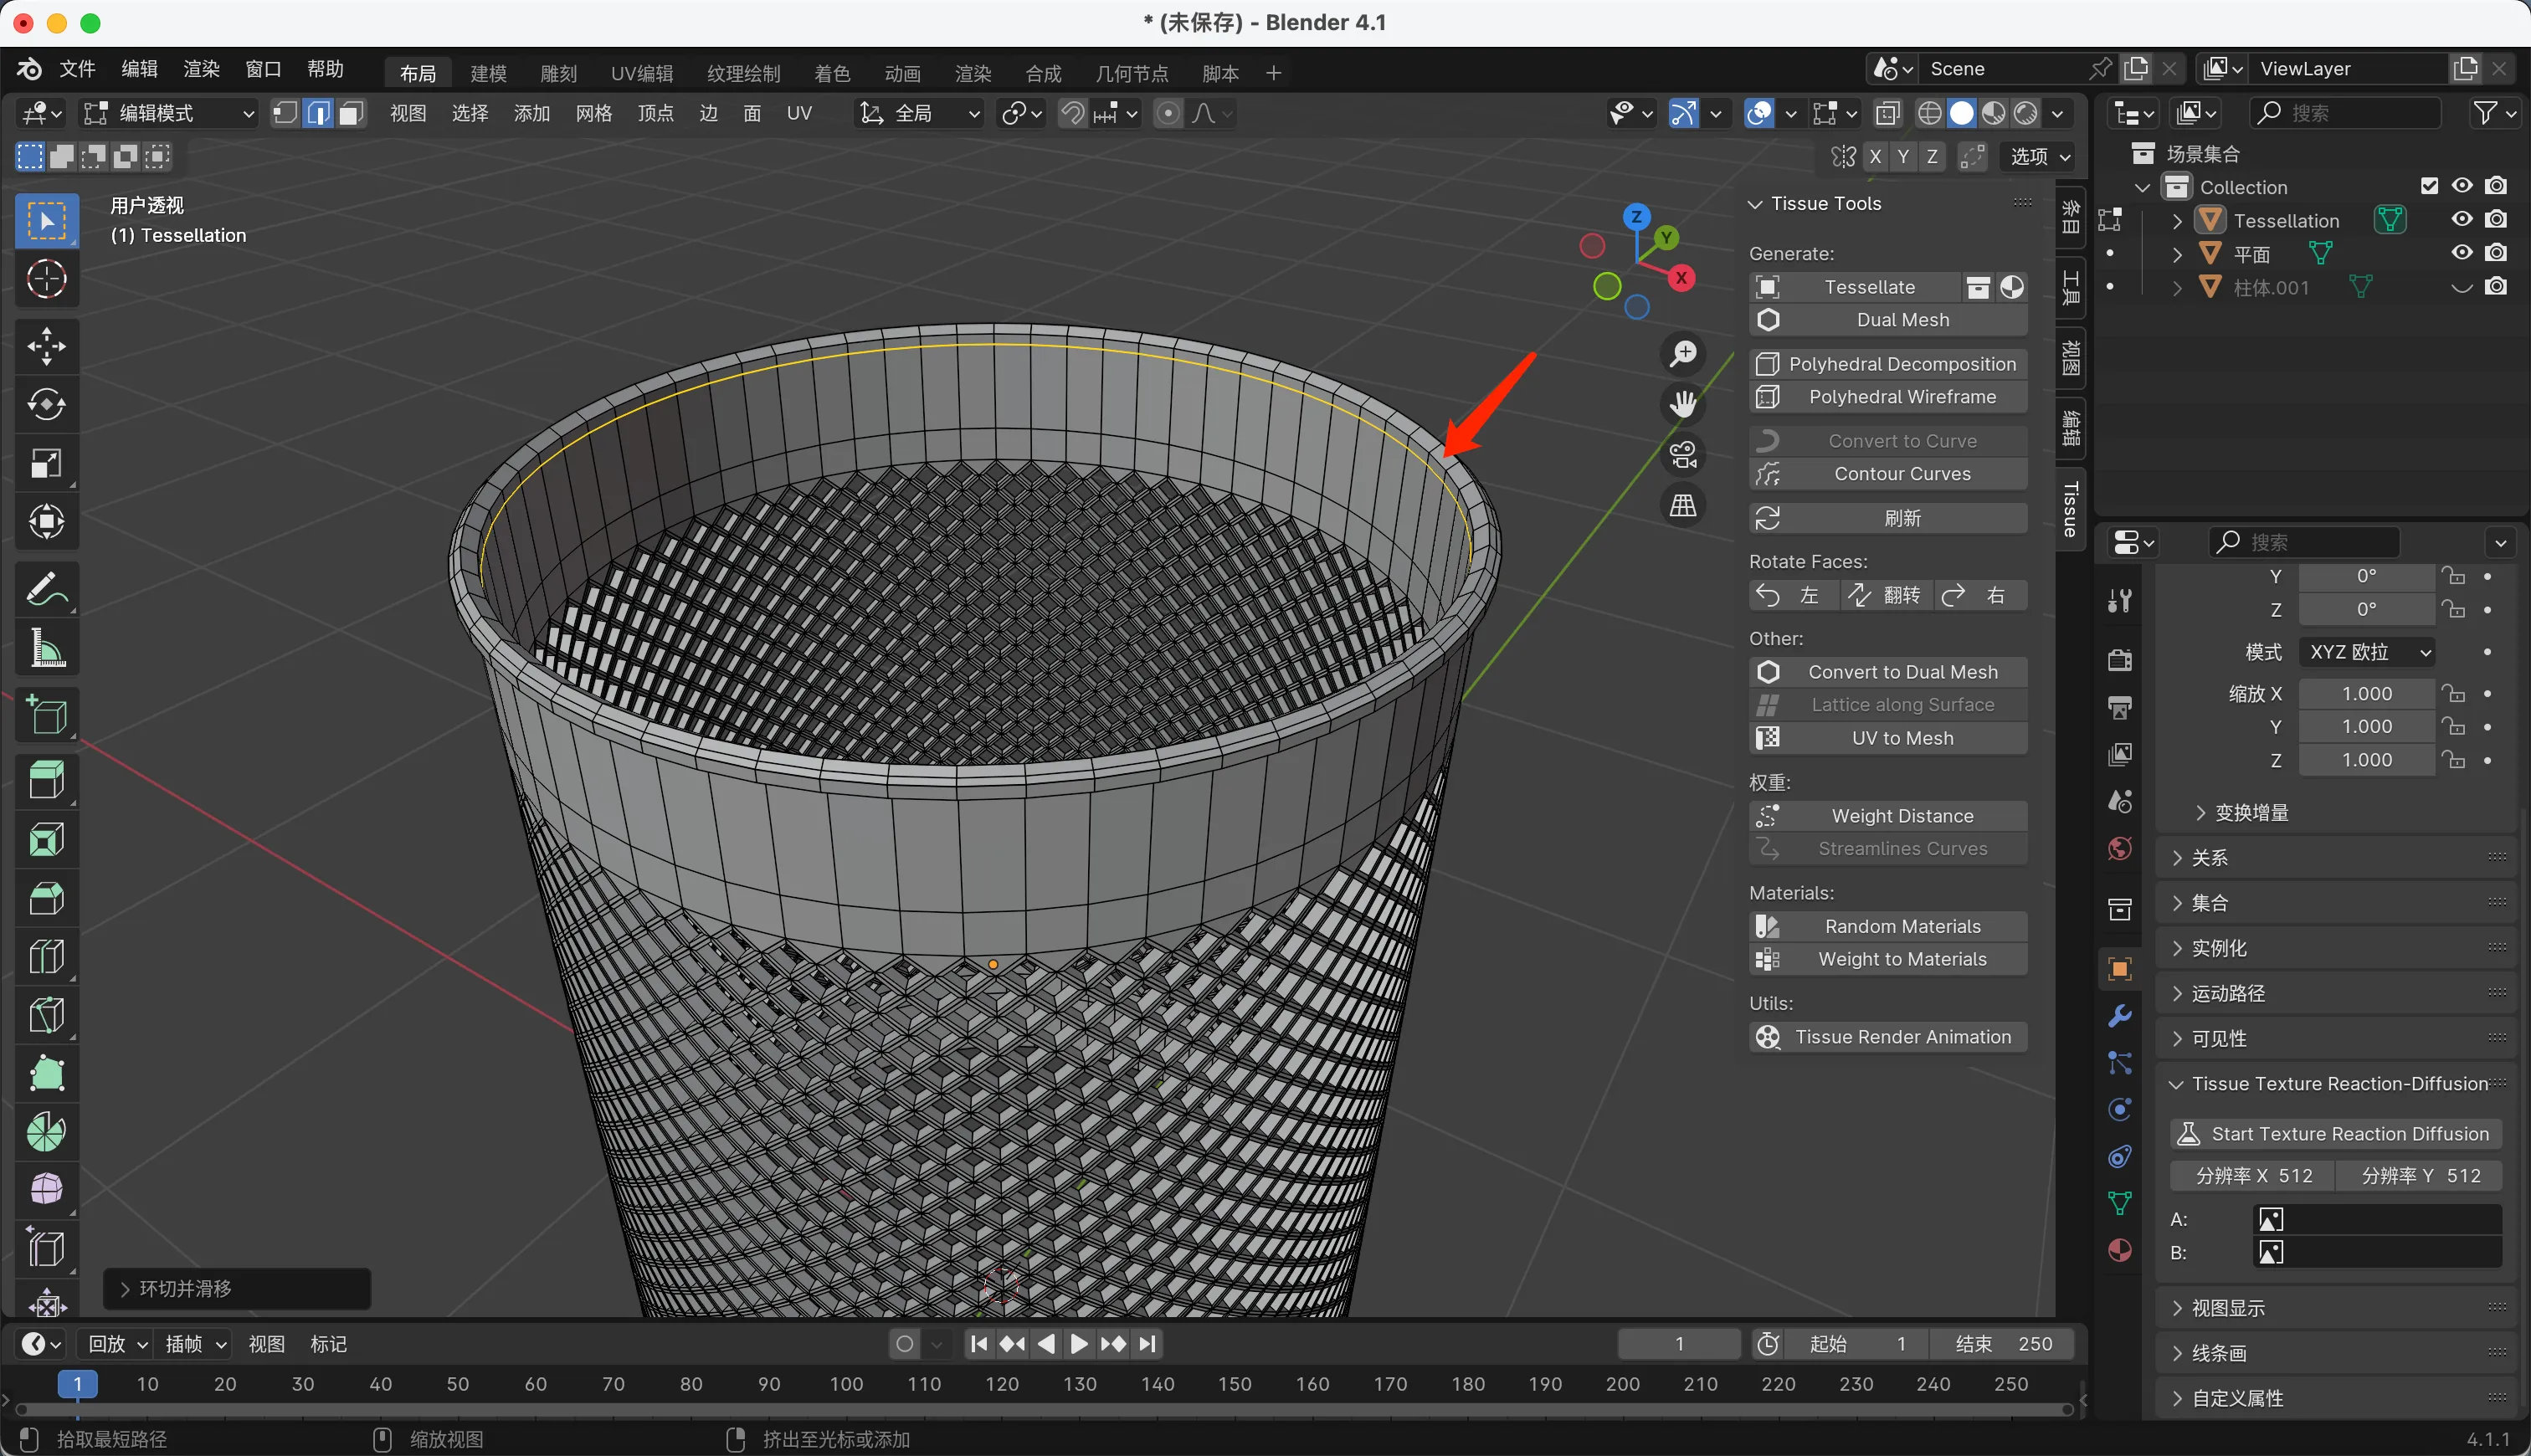Open the Material properties sphere tab

2119,1250
